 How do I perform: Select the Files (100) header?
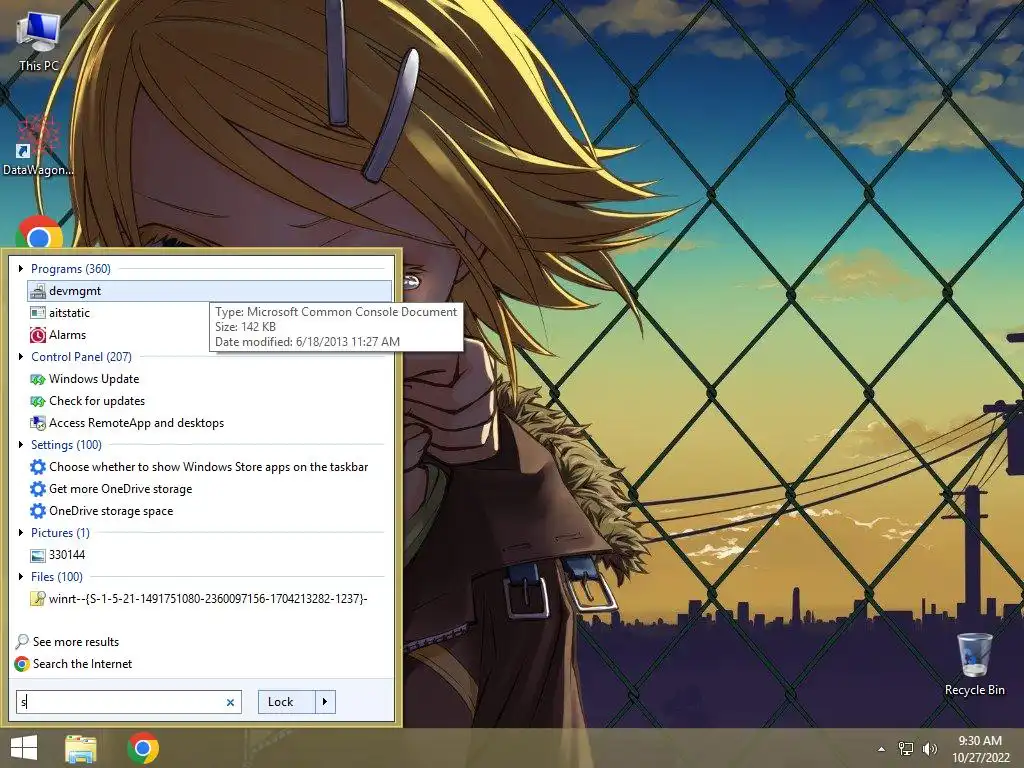point(57,577)
